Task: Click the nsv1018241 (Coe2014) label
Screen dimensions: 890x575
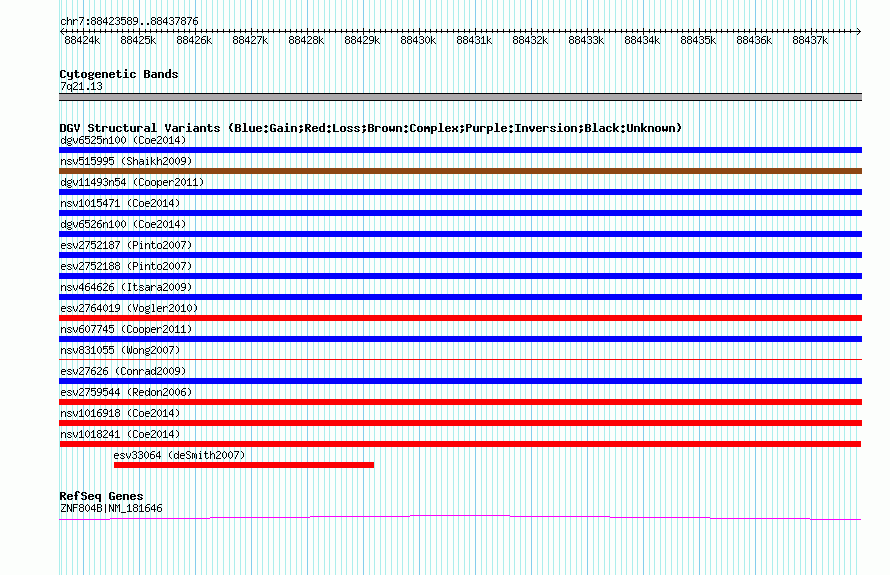Action: click(x=120, y=434)
